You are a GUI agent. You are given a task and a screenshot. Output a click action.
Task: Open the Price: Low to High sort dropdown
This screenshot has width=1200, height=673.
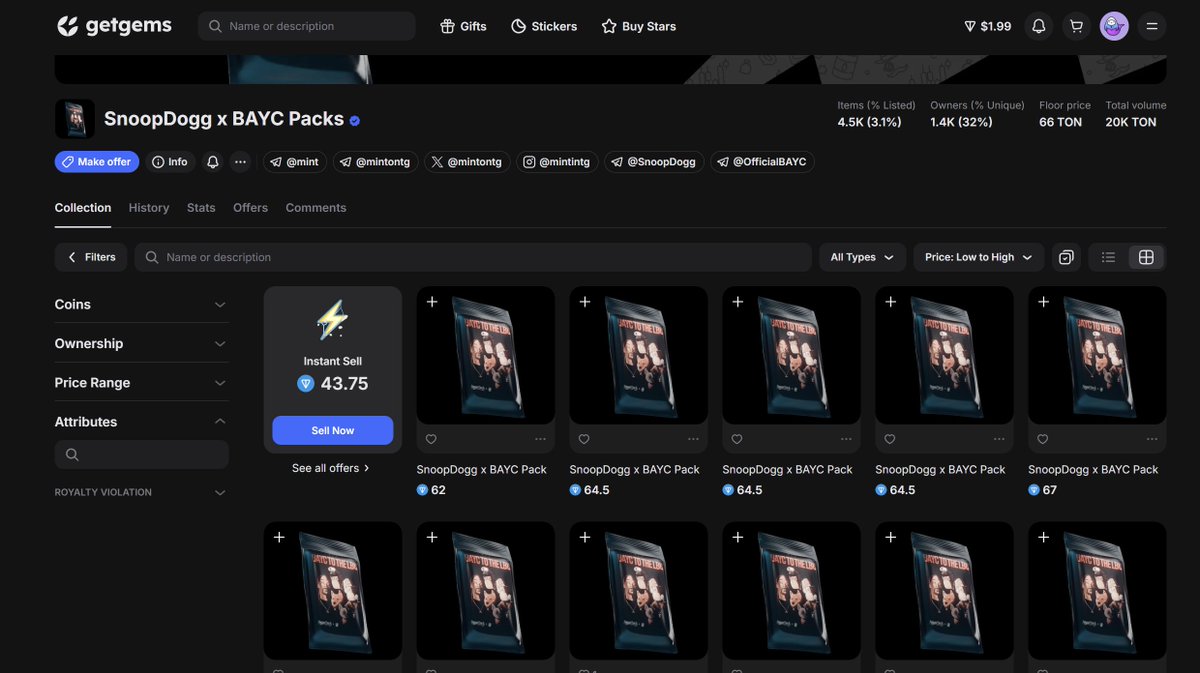pyautogui.click(x=979, y=257)
